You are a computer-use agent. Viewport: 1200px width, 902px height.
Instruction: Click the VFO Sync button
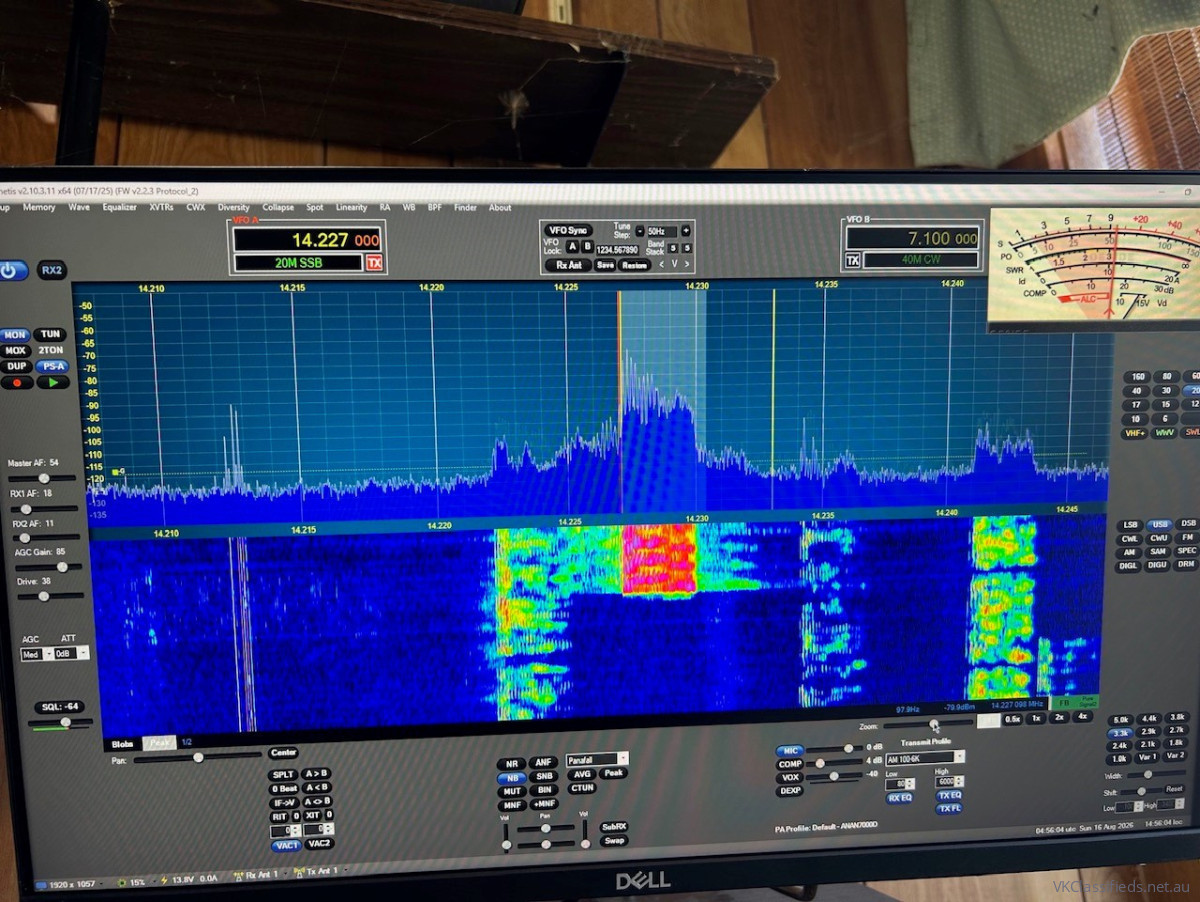569,230
